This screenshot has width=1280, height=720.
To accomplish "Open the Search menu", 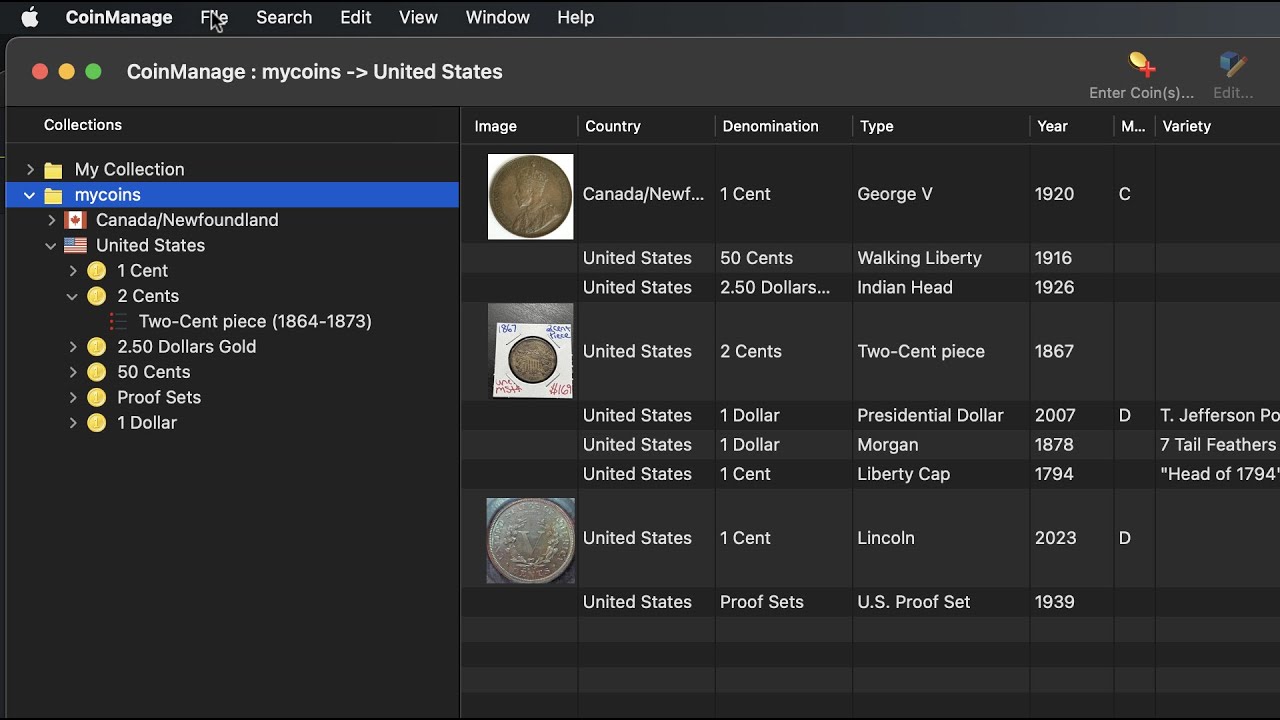I will (284, 17).
